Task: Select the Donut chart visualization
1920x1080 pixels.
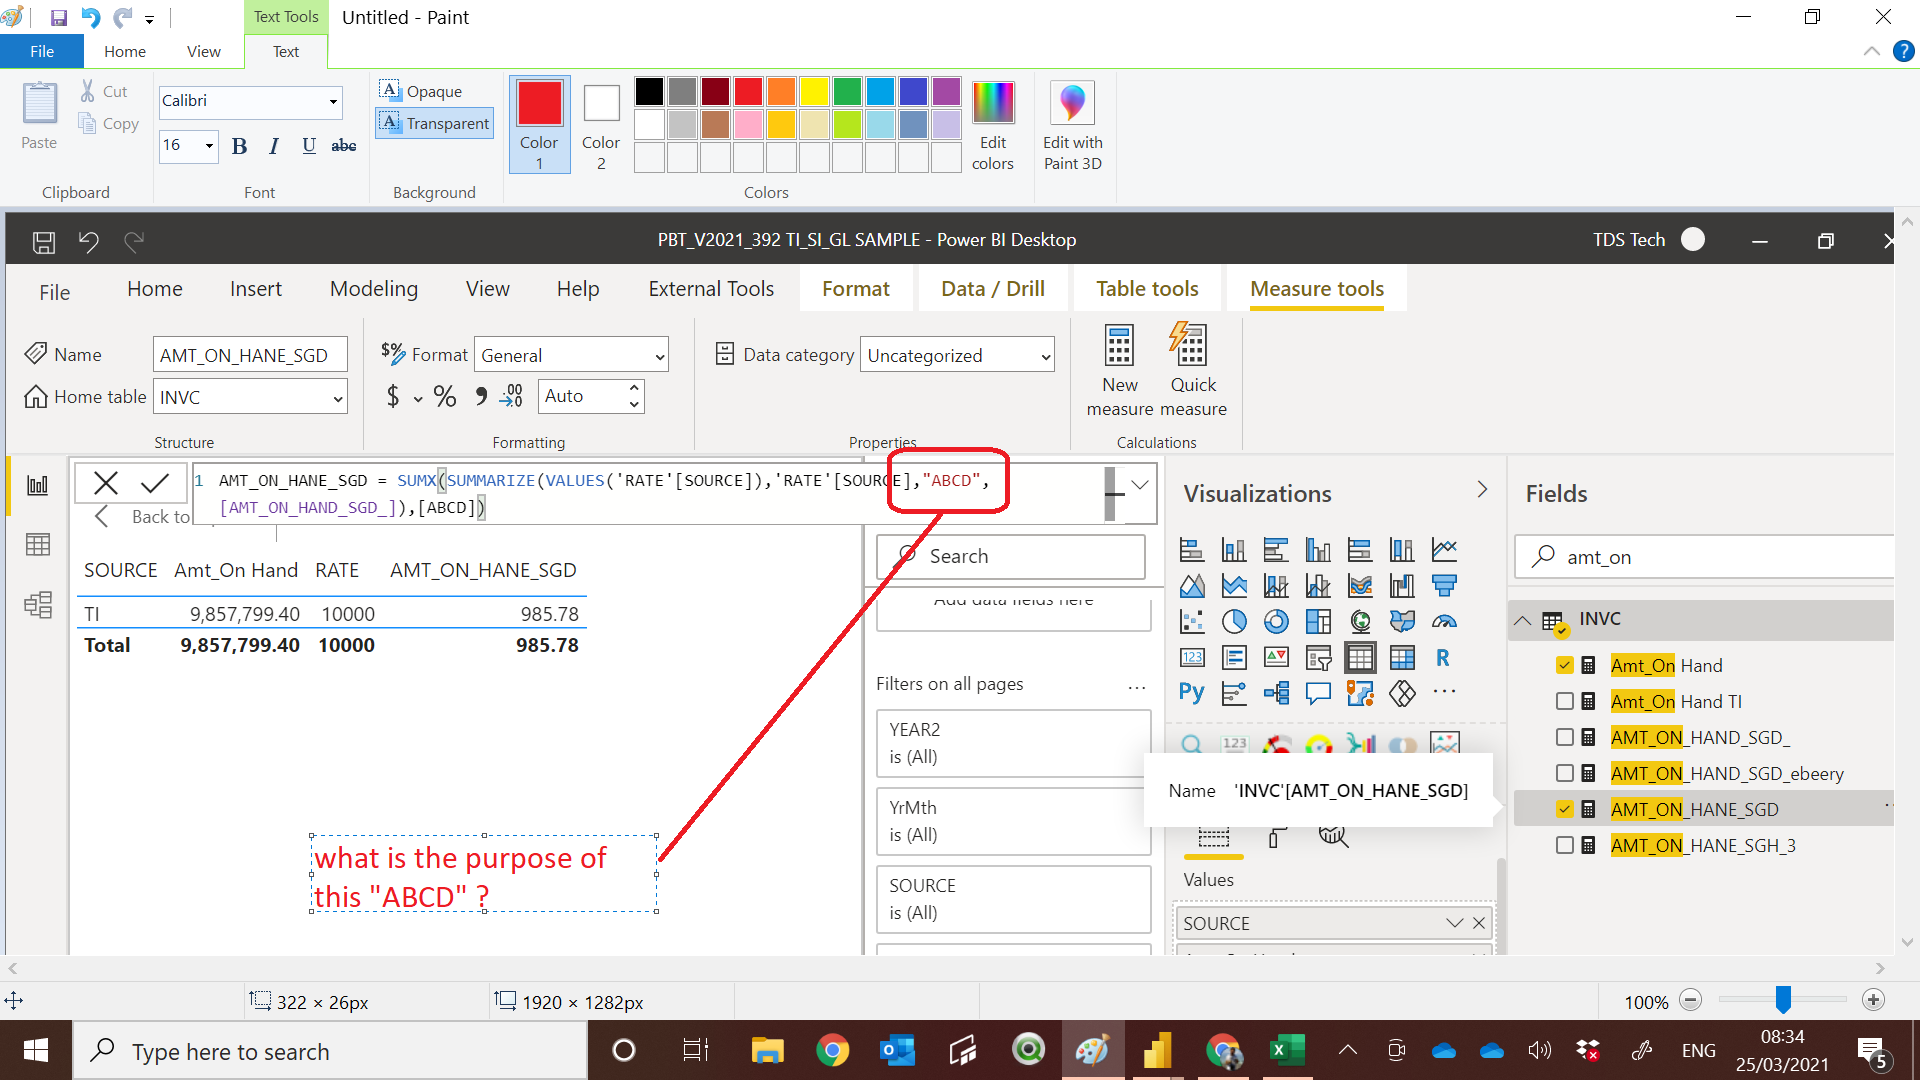Action: coord(1276,622)
